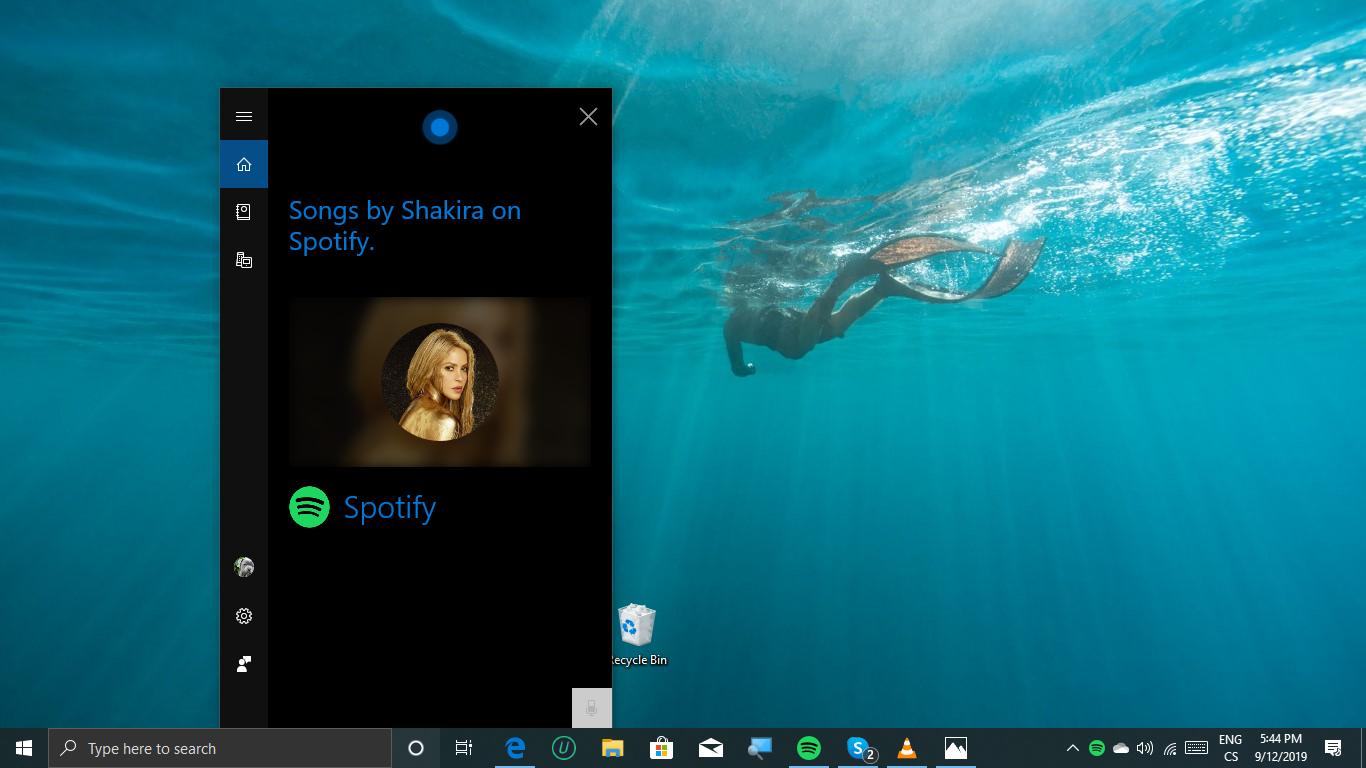Open the volume control in the tray
This screenshot has height=768, width=1366.
1145,748
